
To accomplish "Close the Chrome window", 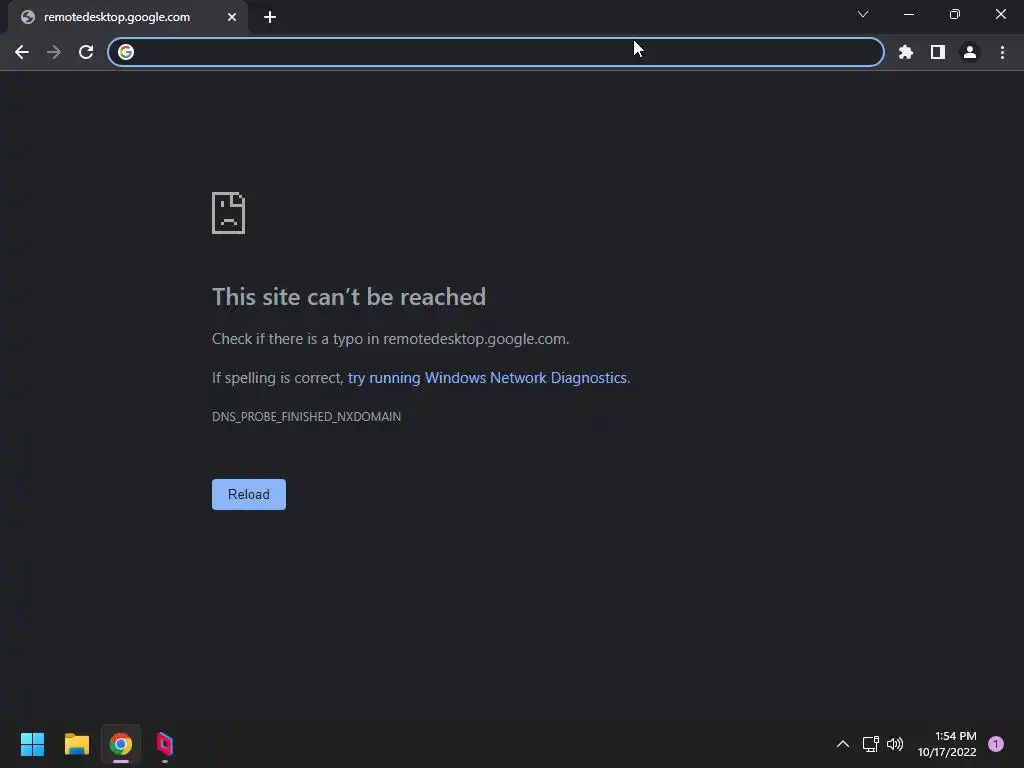I will (x=1000, y=14).
